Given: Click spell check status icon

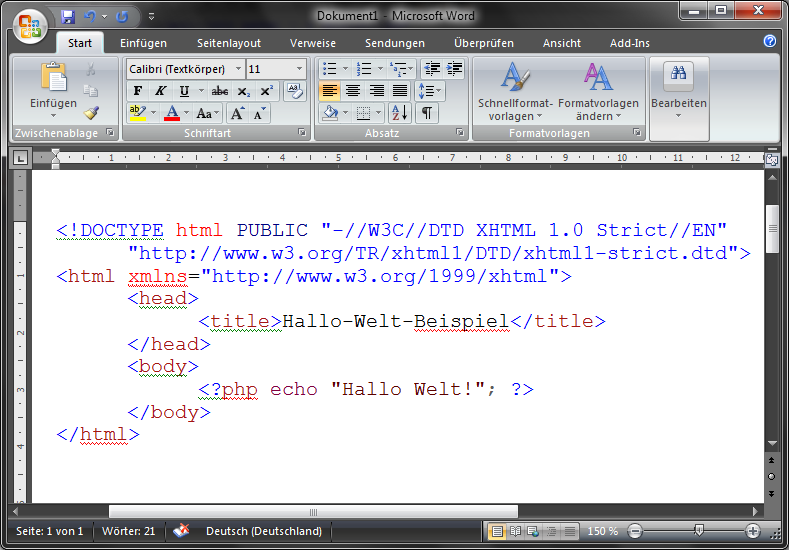Looking at the screenshot, I should [x=182, y=530].
